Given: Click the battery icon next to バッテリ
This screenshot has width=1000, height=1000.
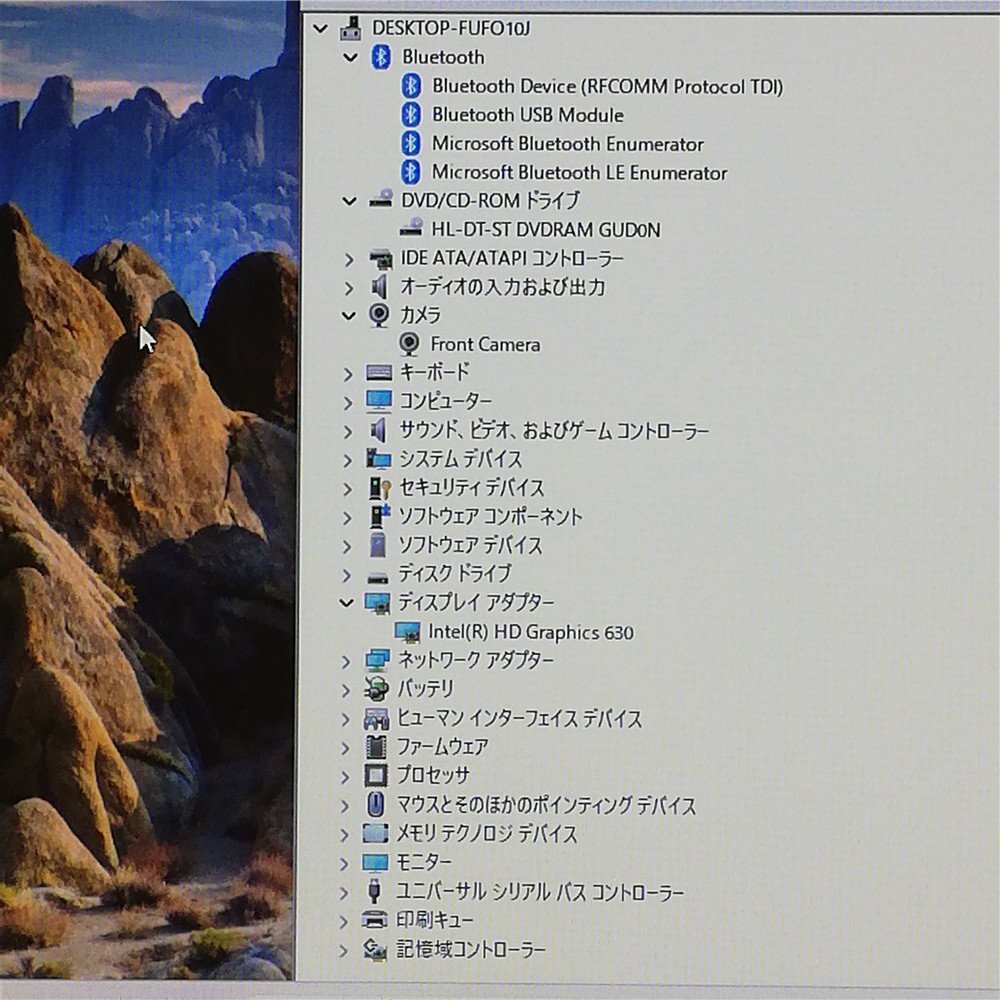Looking at the screenshot, I should click(376, 689).
